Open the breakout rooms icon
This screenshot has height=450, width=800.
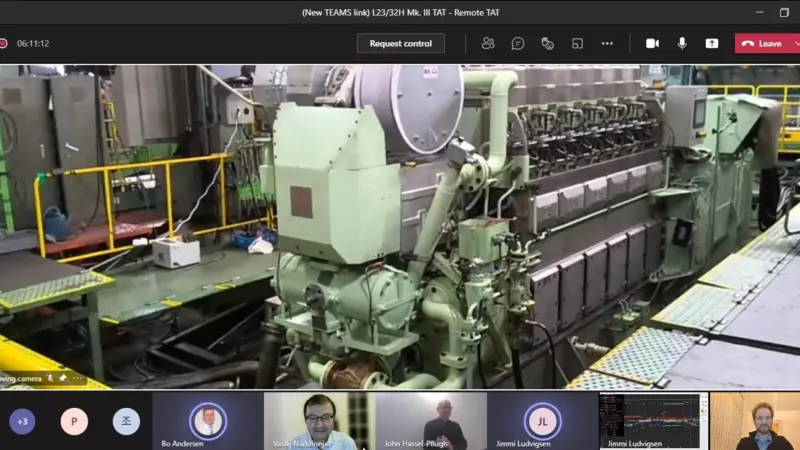[x=577, y=43]
